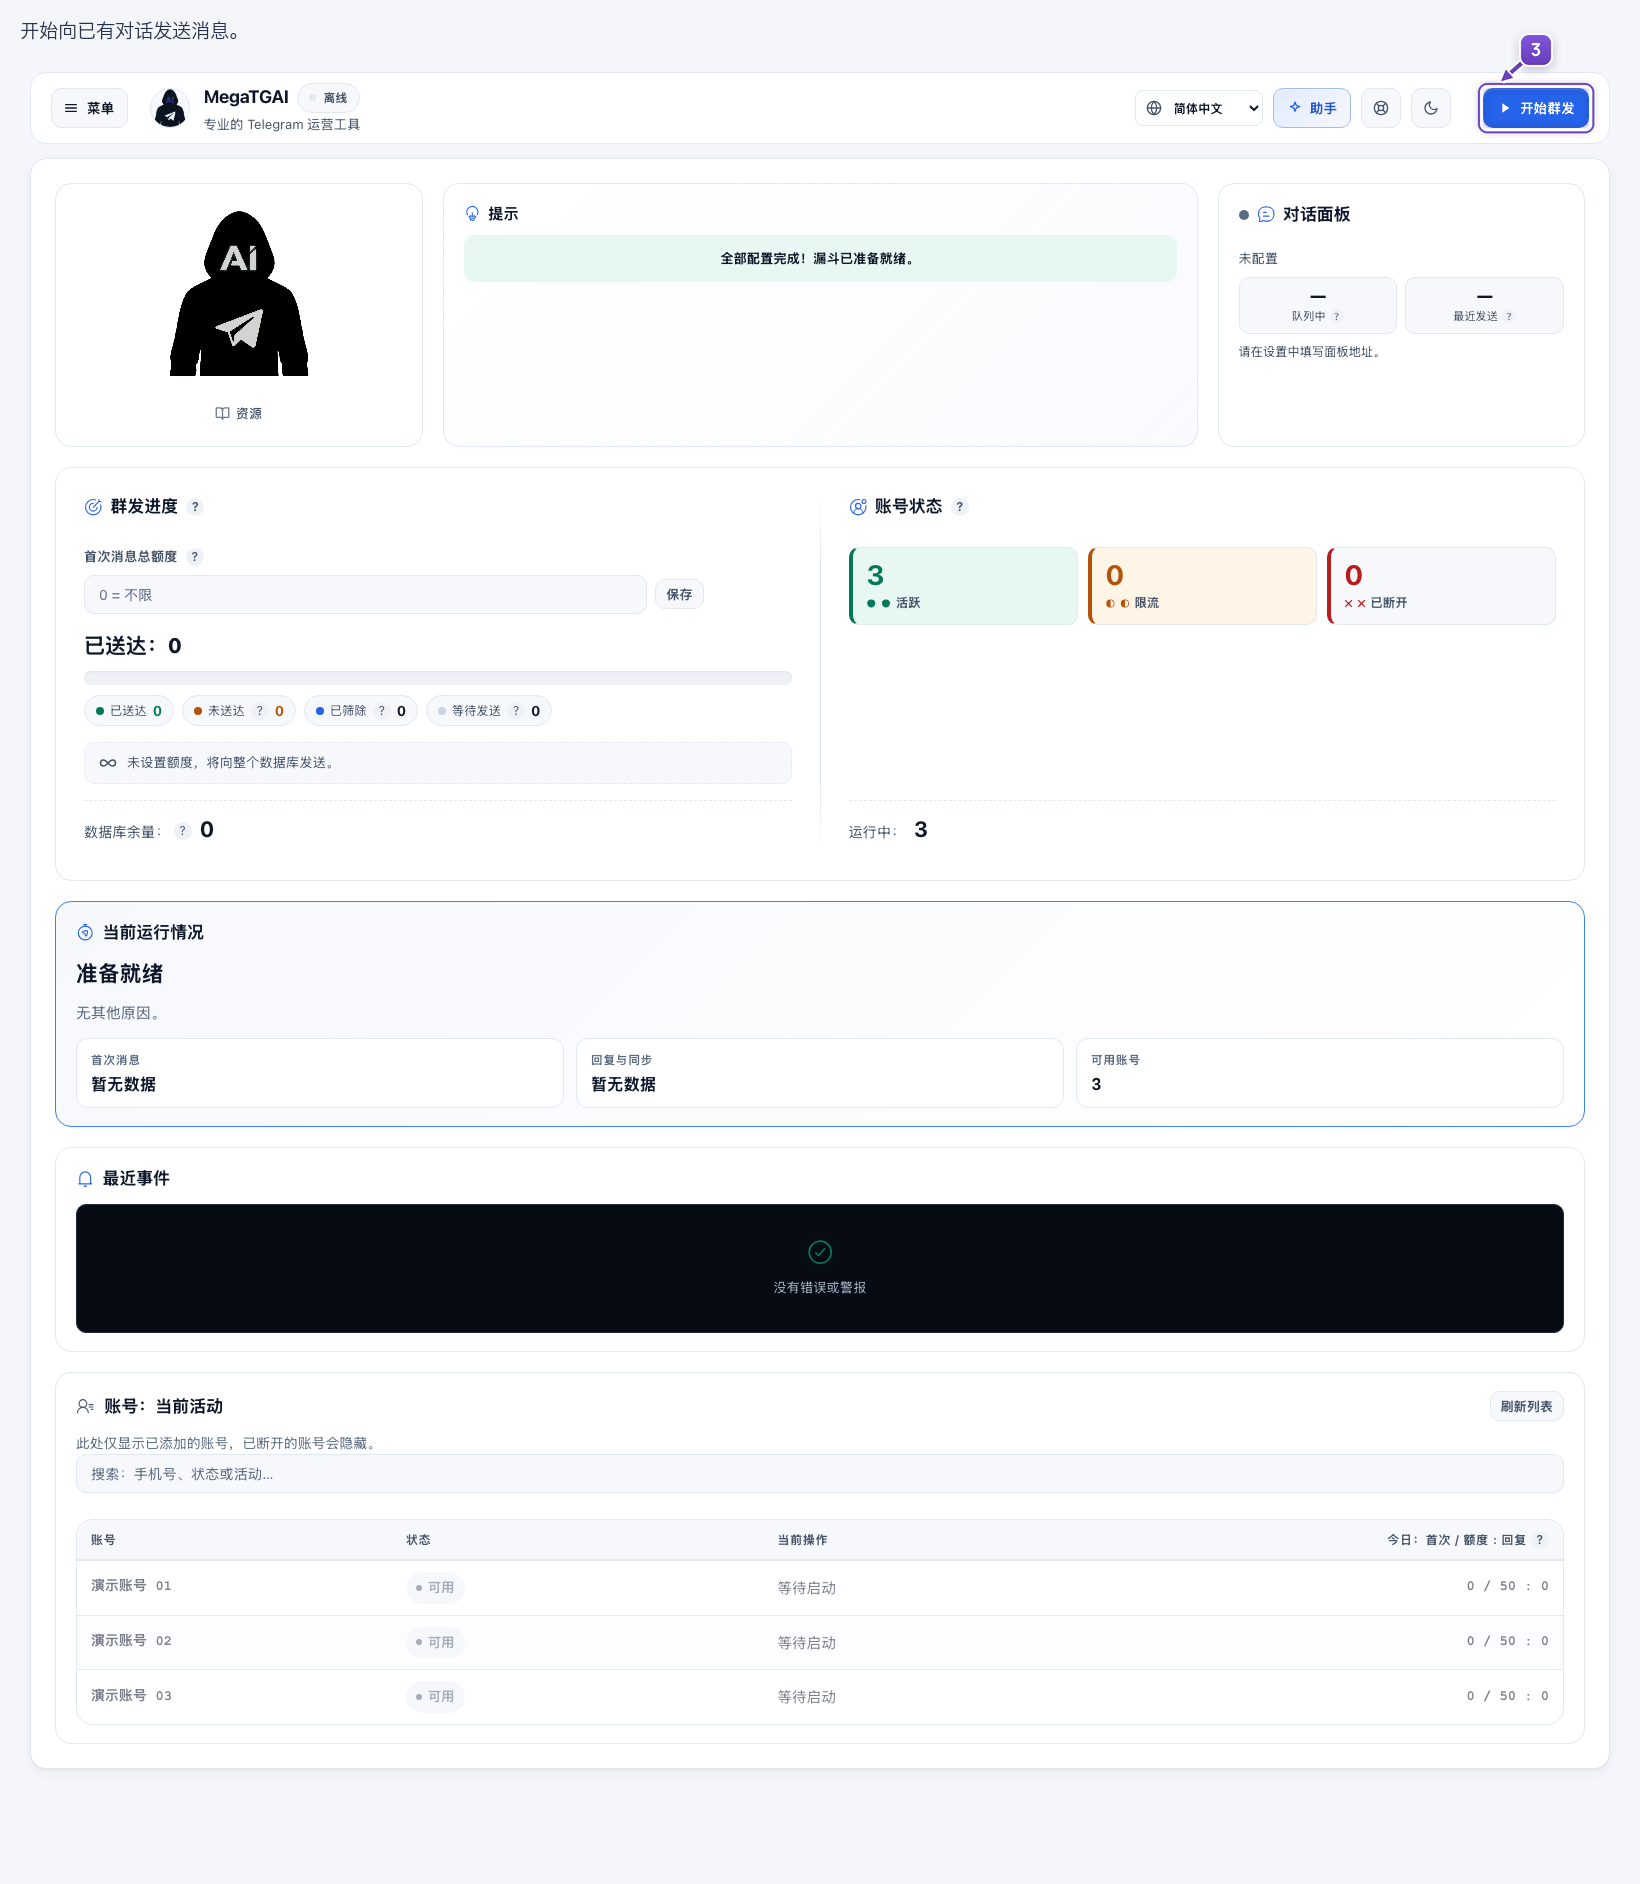Click the lightbulb icon beside 提示
Screen dimensions: 1640x1884
pos(472,214)
